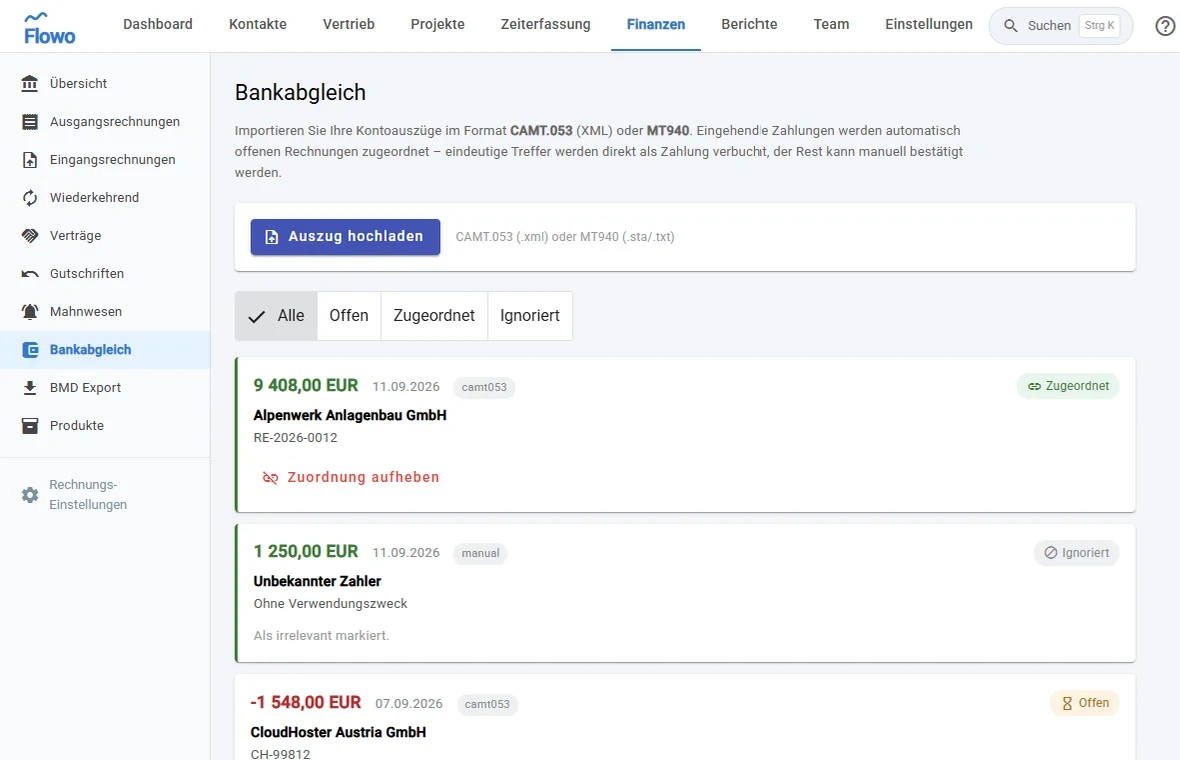The height and width of the screenshot is (760, 1180).
Task: Click the magnifier search icon
Action: click(1011, 26)
